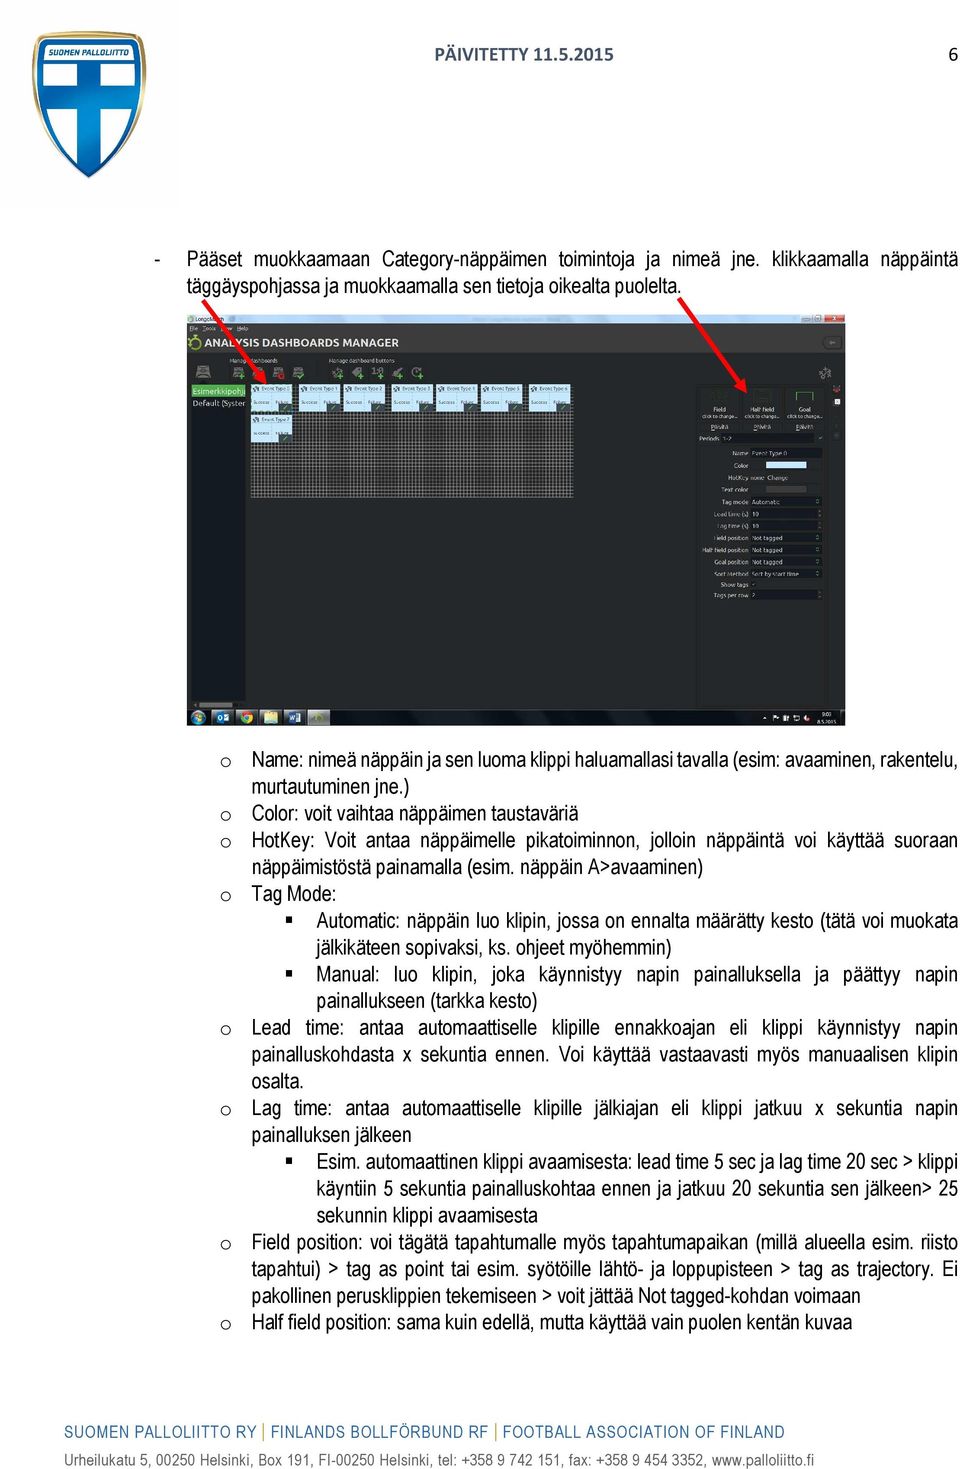The image size is (960, 1469).
Task: Click the add timer button icon
Action: (x=417, y=373)
